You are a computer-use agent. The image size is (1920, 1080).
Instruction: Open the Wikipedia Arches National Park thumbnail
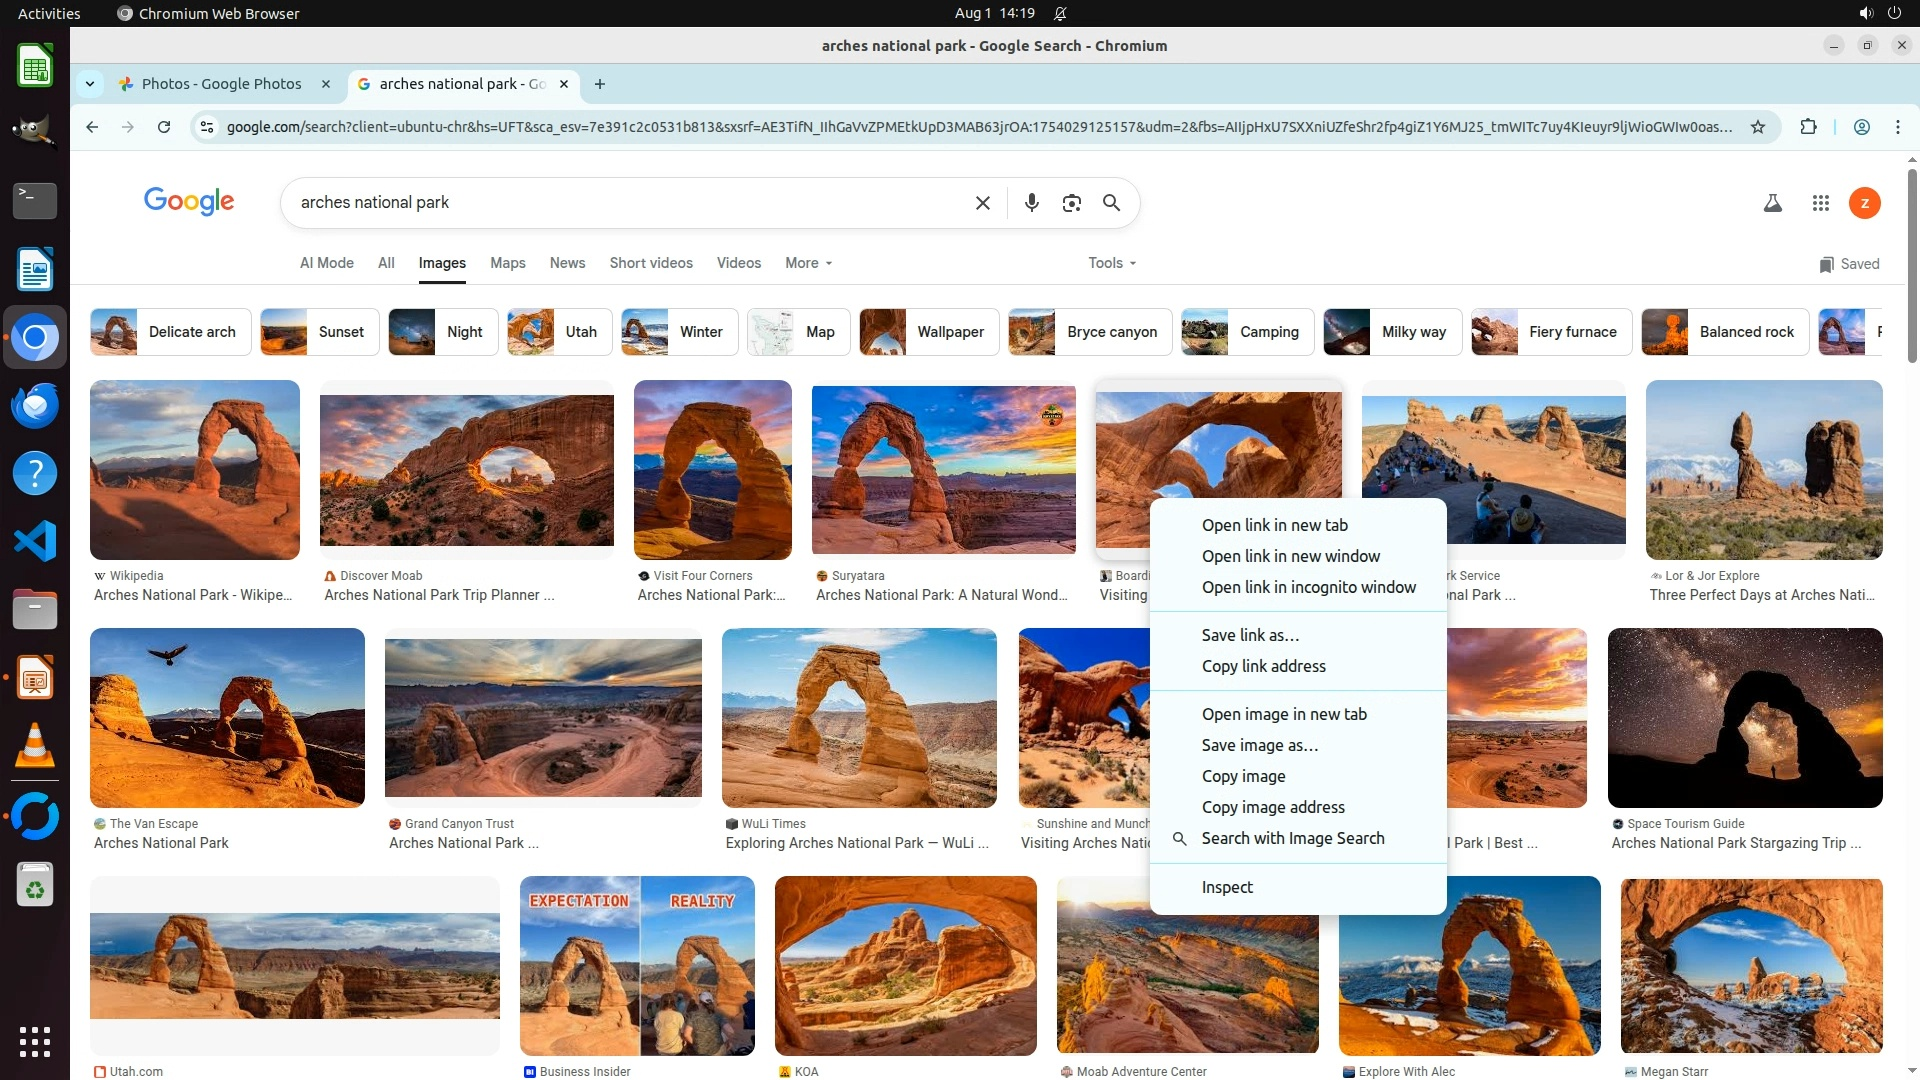tap(195, 470)
